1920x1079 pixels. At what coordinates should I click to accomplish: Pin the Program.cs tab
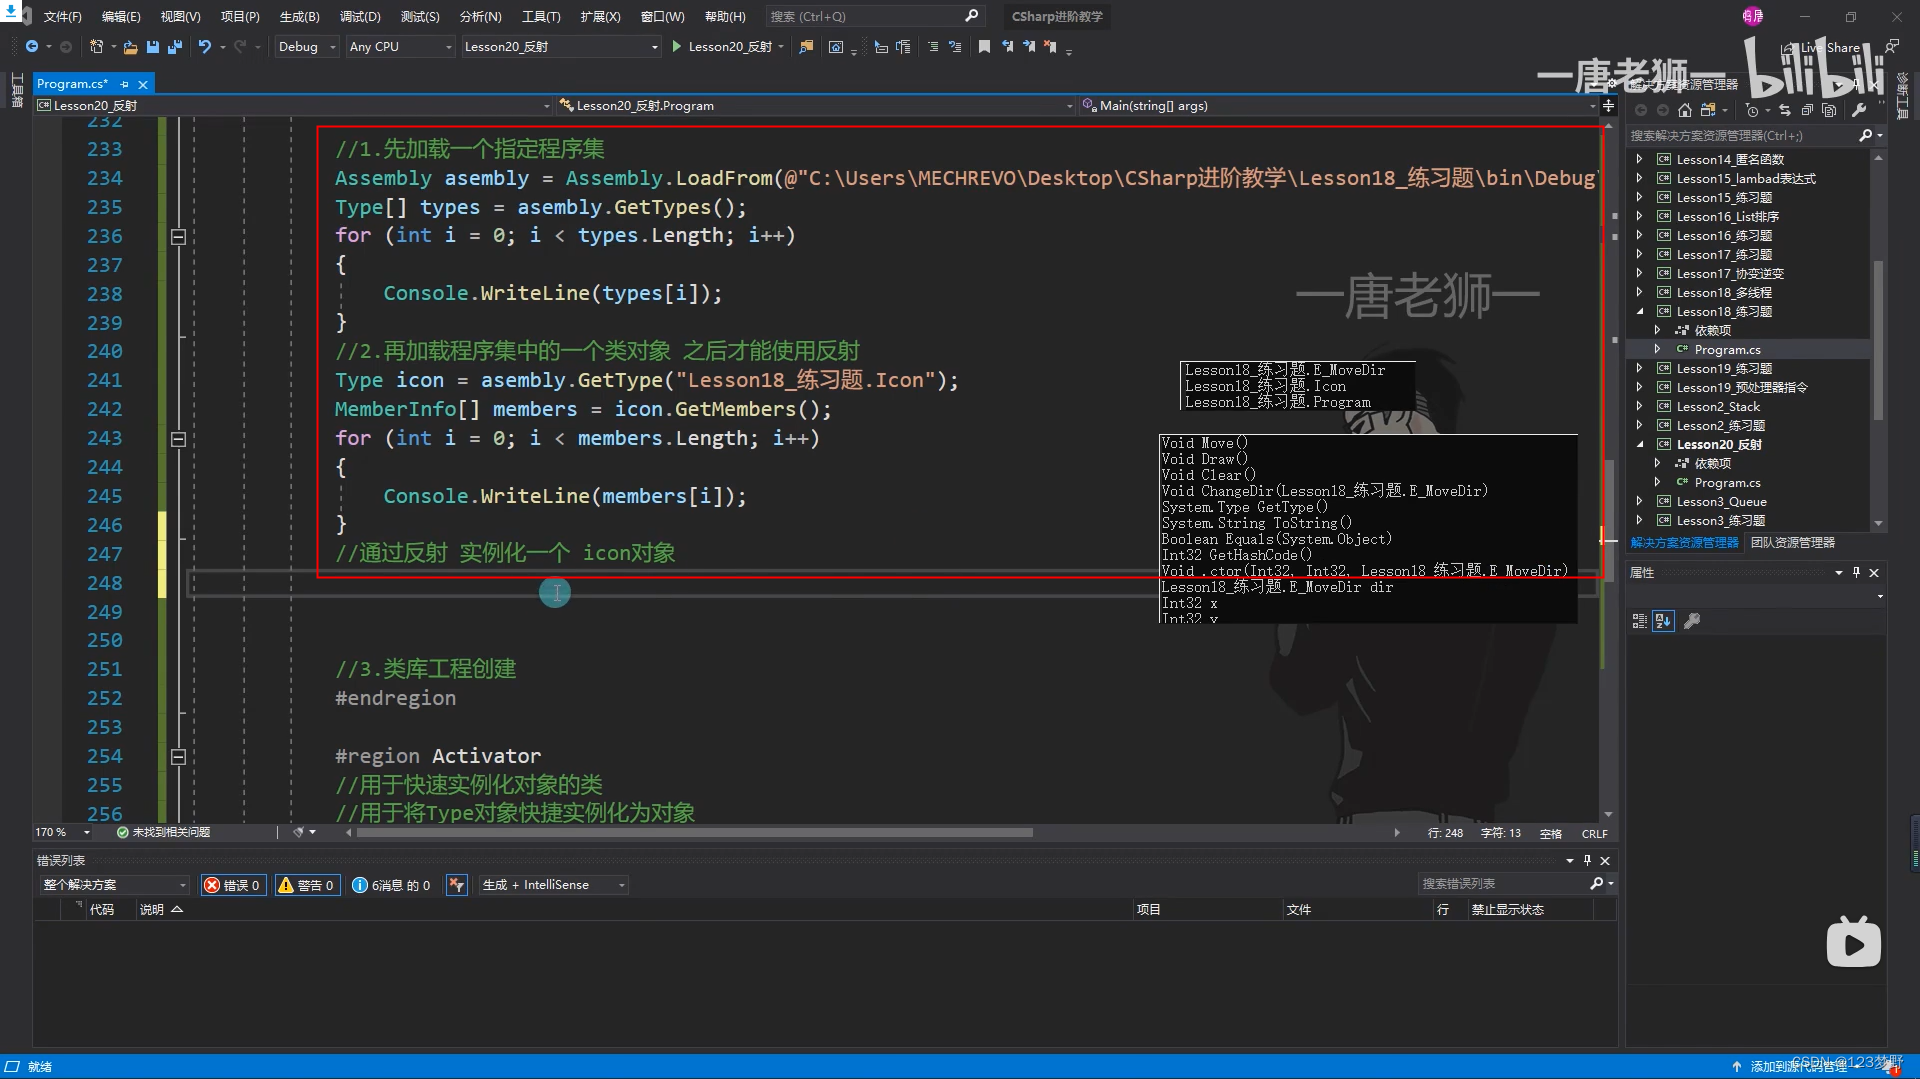124,84
